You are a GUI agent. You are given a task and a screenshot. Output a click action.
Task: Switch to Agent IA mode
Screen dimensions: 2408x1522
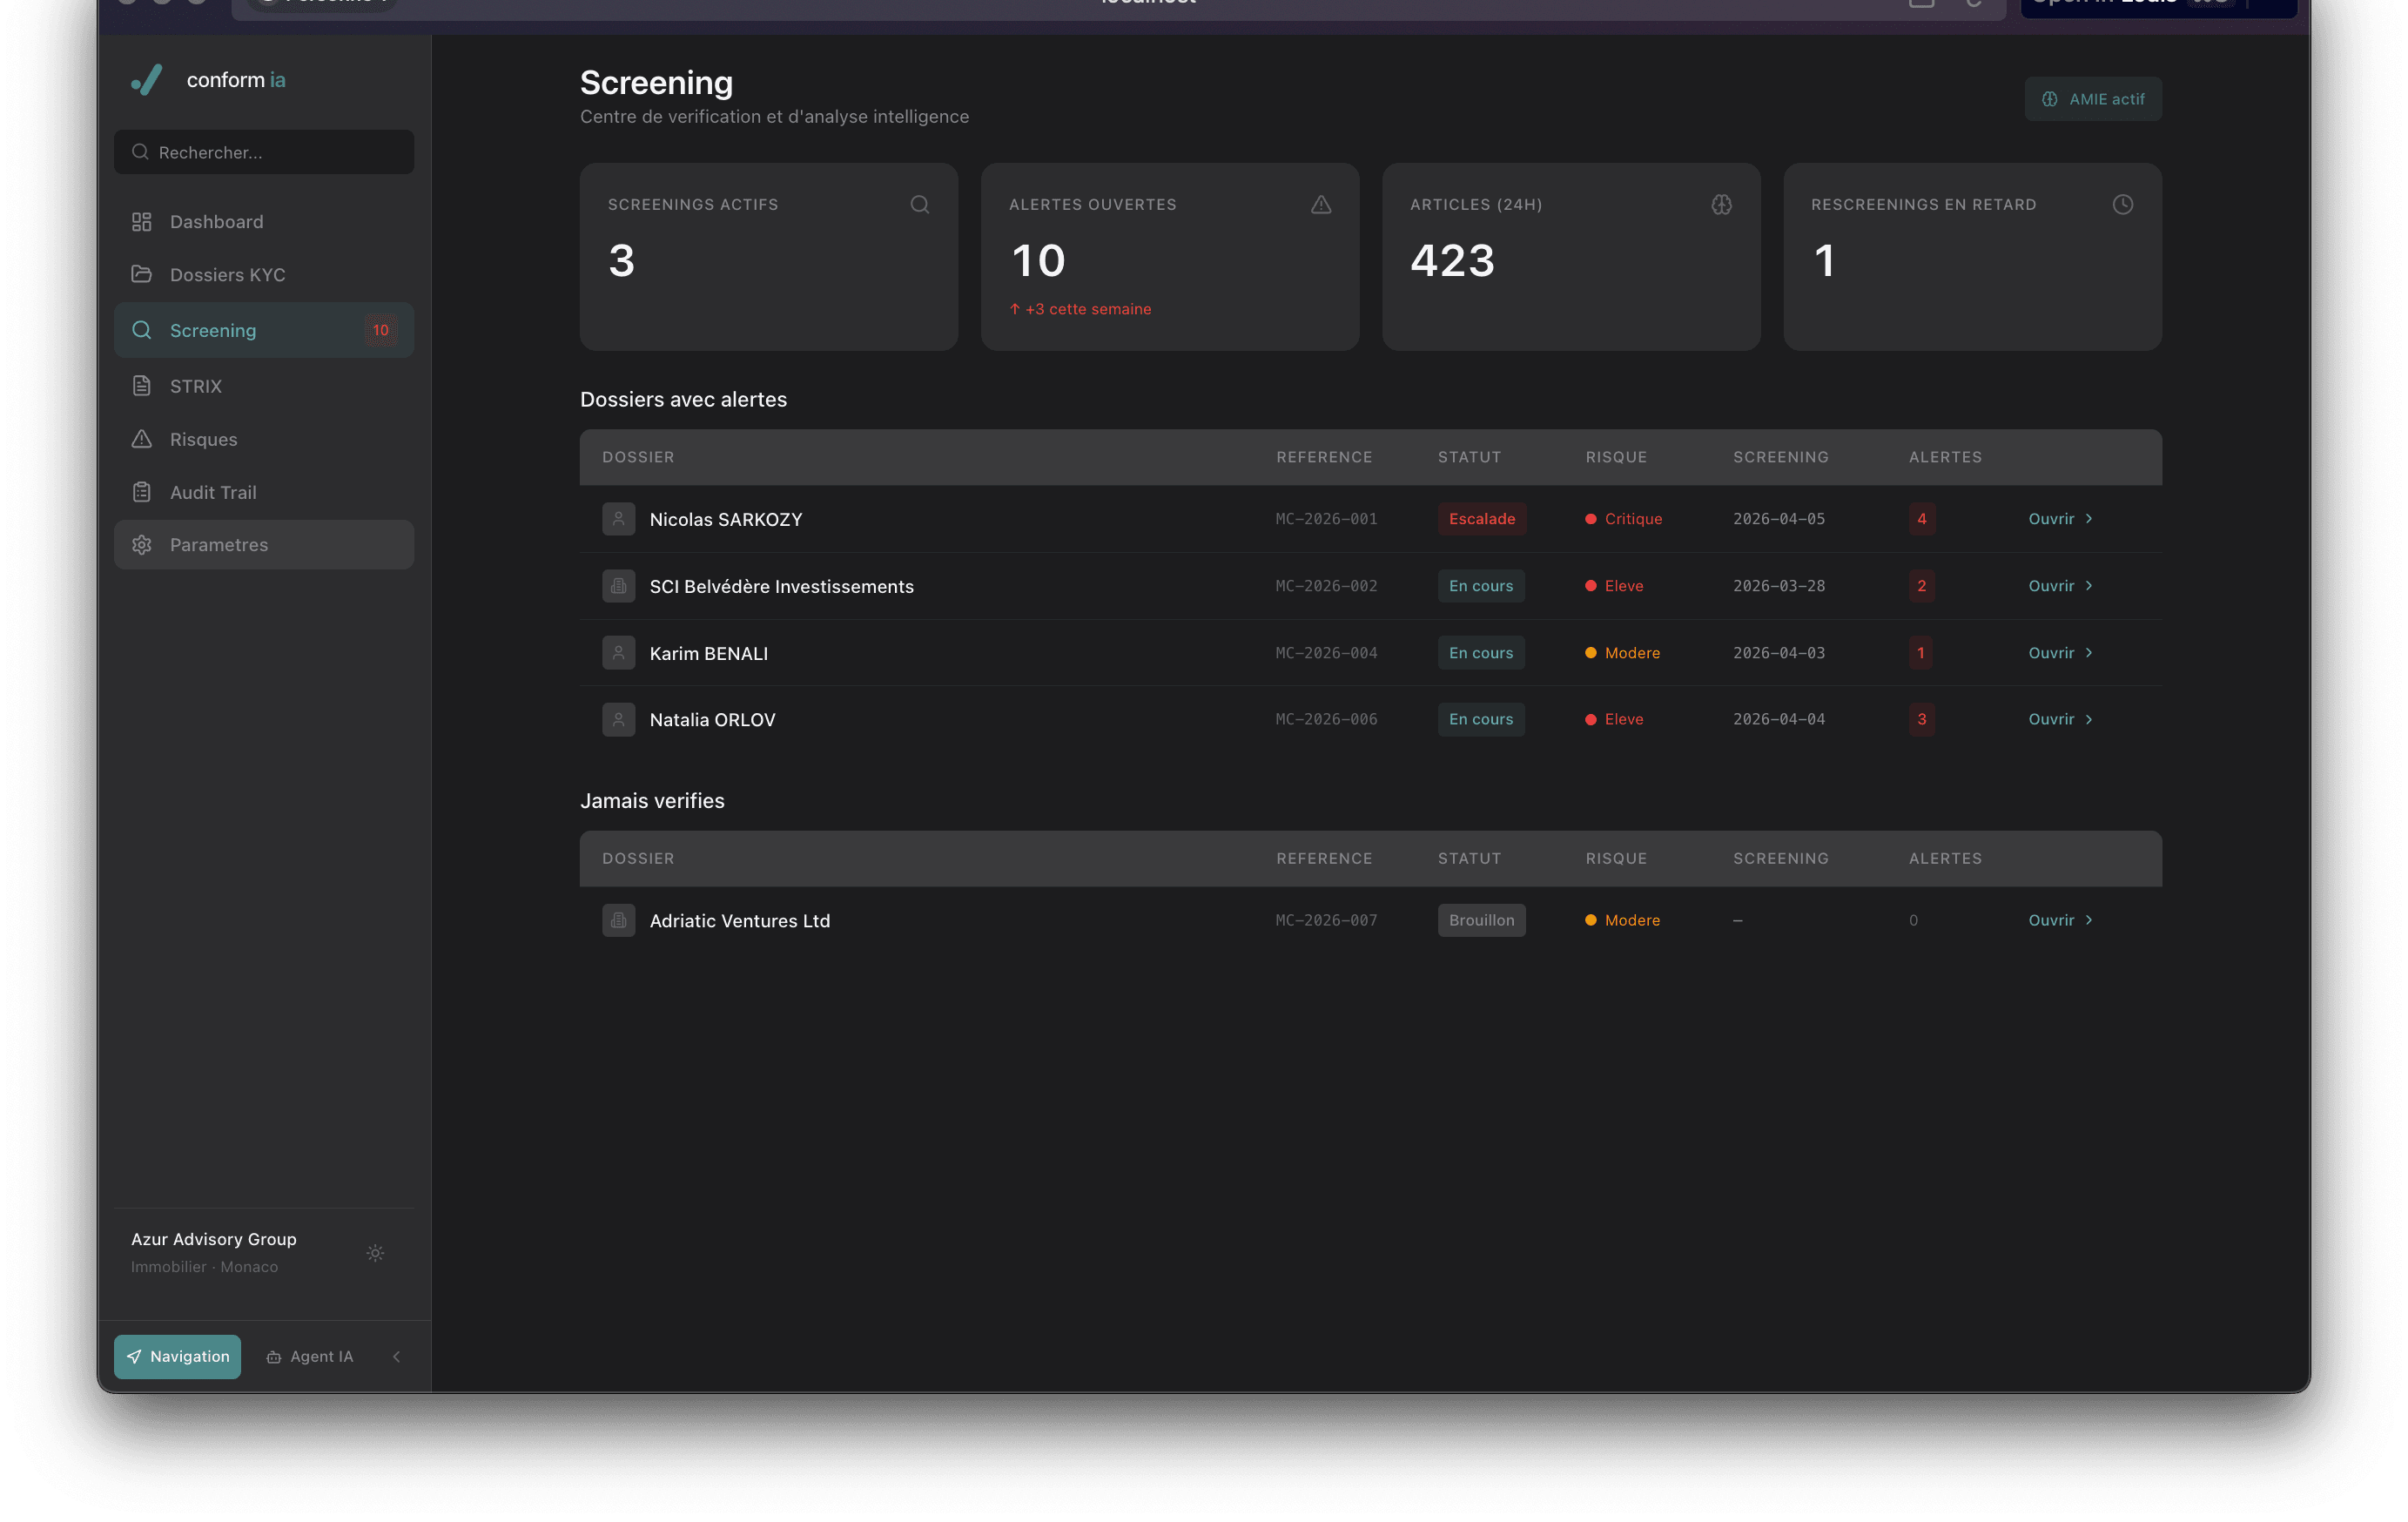point(310,1356)
